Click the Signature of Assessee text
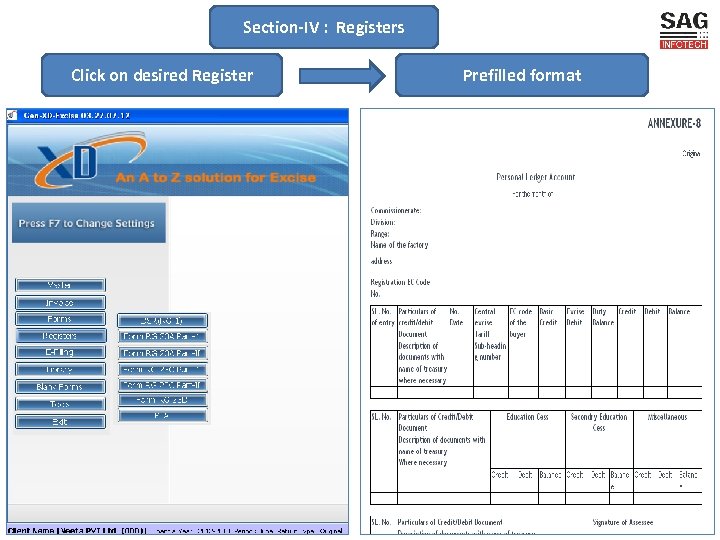720x540 pixels. click(623, 522)
